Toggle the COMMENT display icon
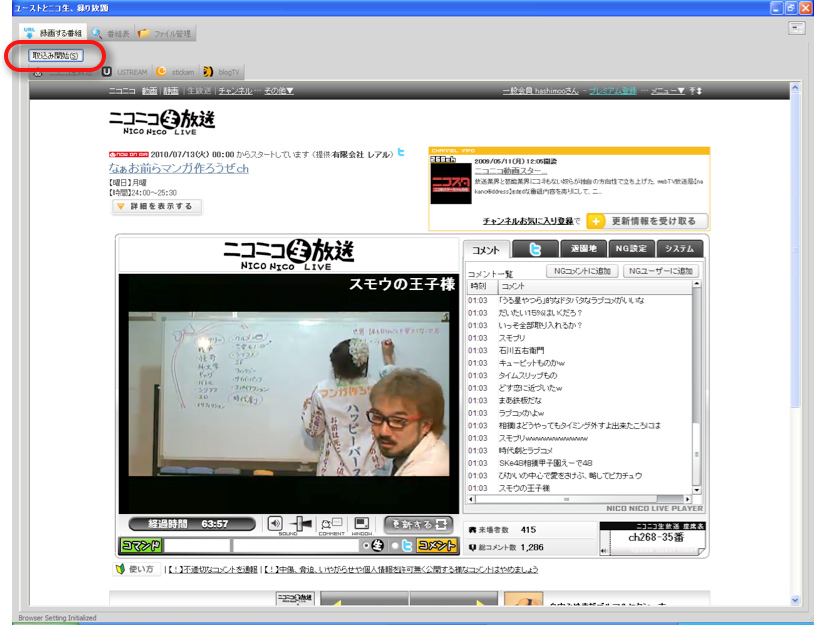Image resolution: width=814 pixels, height=625 pixels. coord(331,523)
